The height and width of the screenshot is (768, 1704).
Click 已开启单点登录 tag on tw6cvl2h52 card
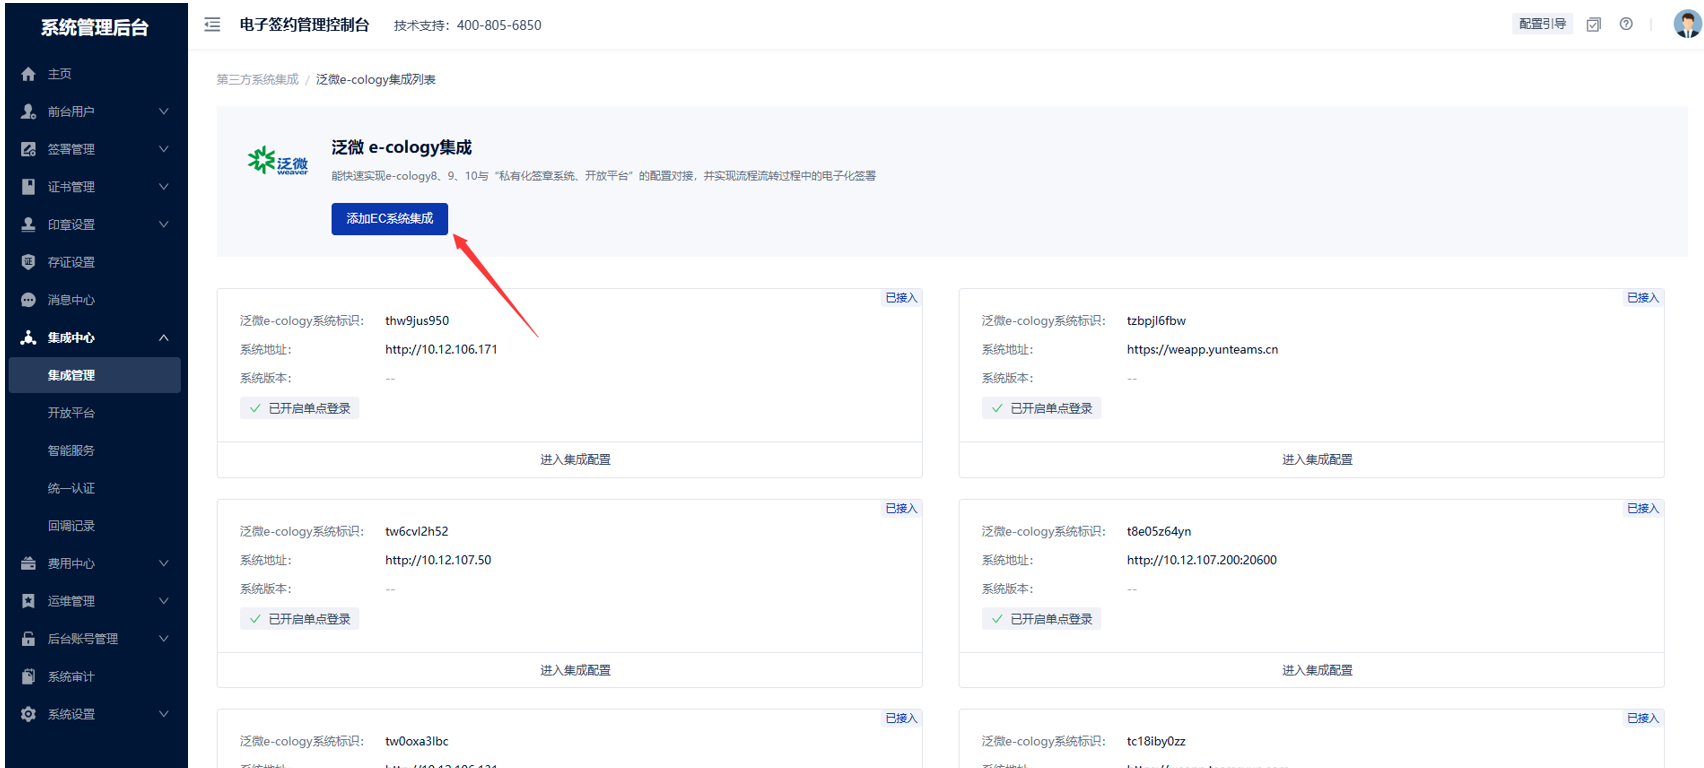[x=299, y=619]
